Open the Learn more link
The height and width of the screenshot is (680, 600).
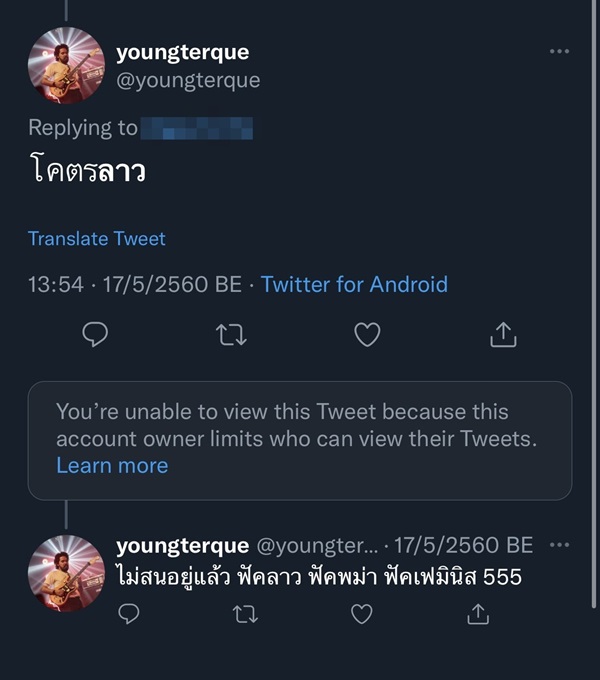(112, 465)
